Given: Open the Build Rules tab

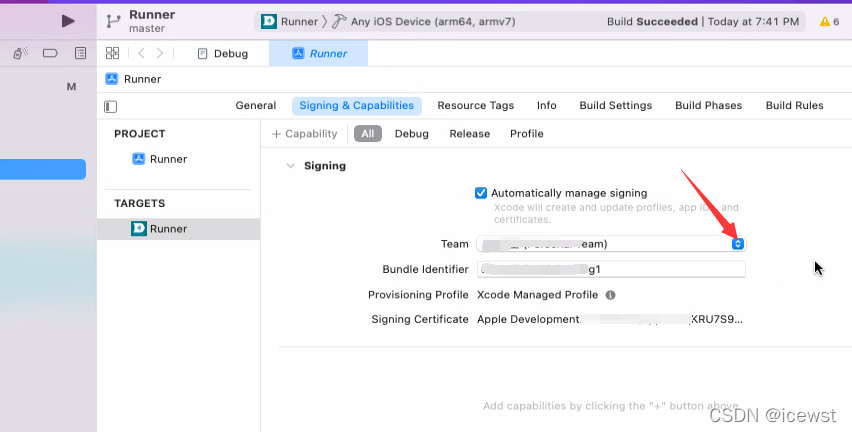Looking at the screenshot, I should [x=794, y=105].
